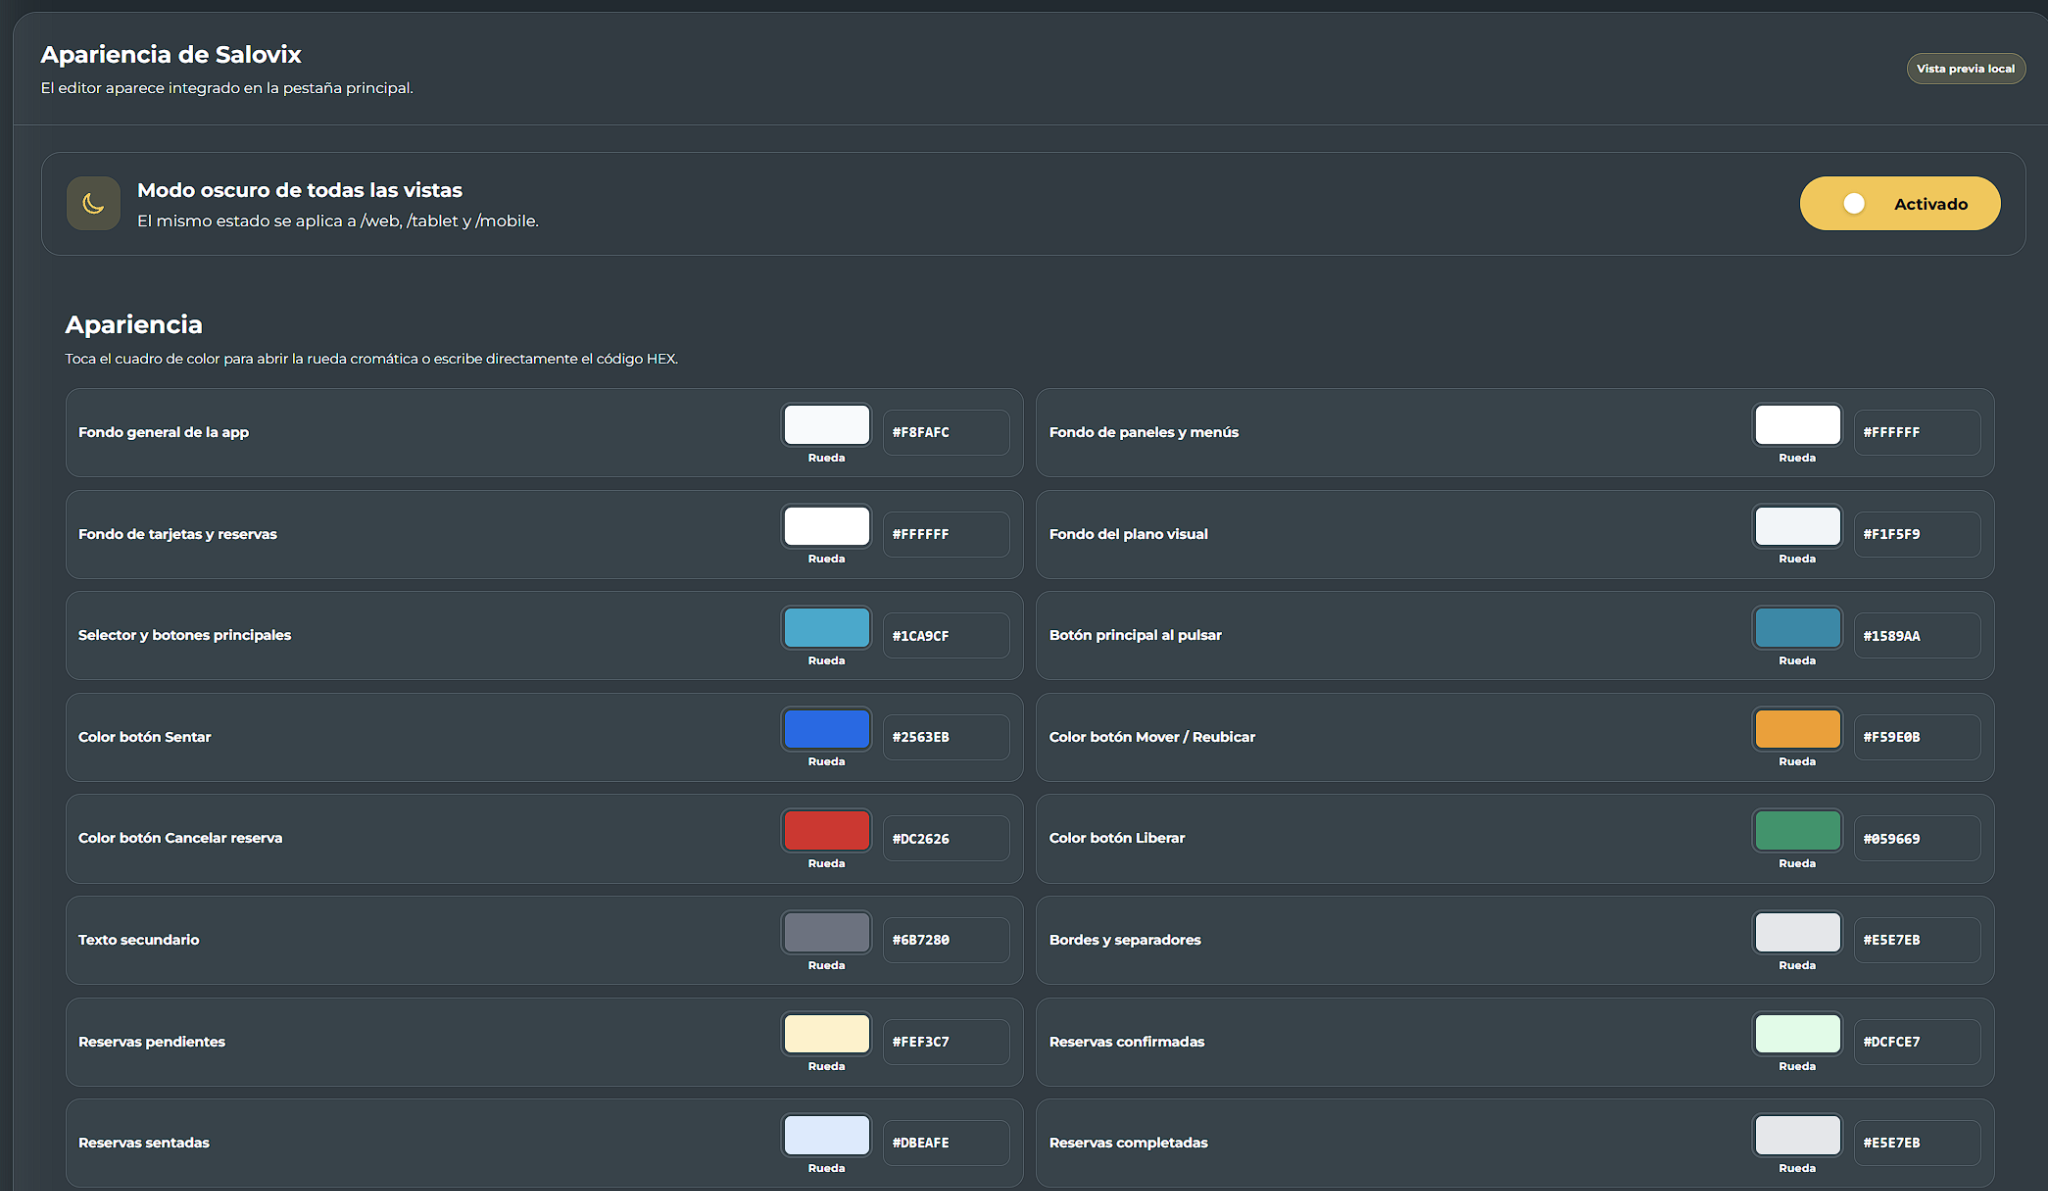Viewport: 2048px width, 1191px height.
Task: Focus the #1589AA hex input field
Action: (1917, 635)
